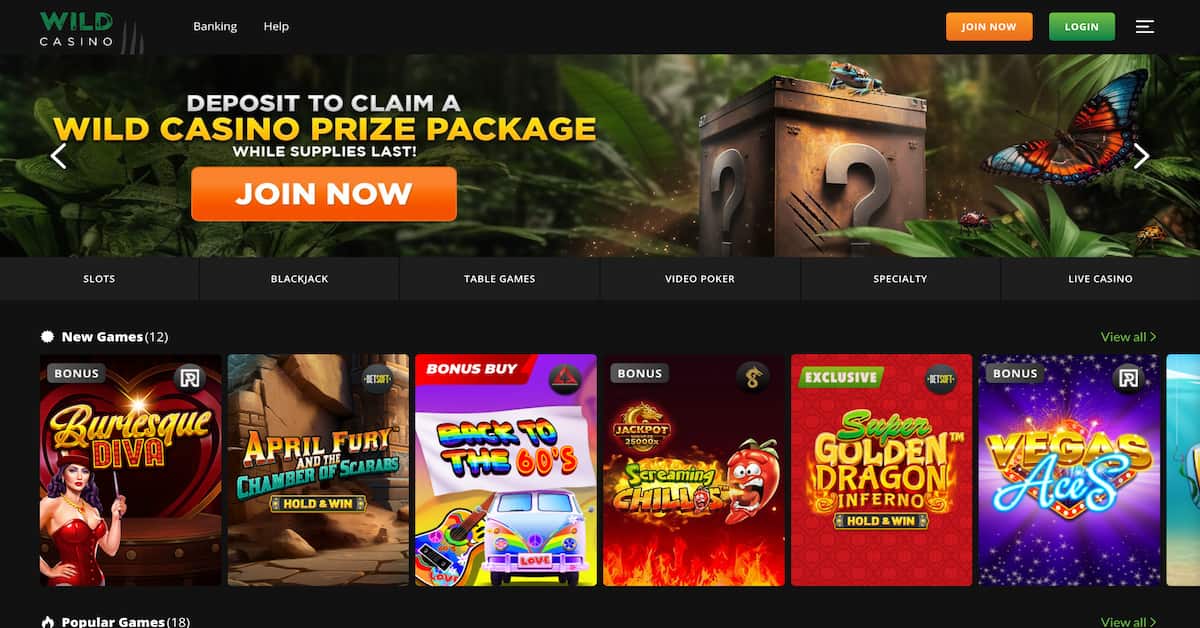The height and width of the screenshot is (628, 1200).
Task: Click the New Games starburst icon
Action: tap(47, 337)
